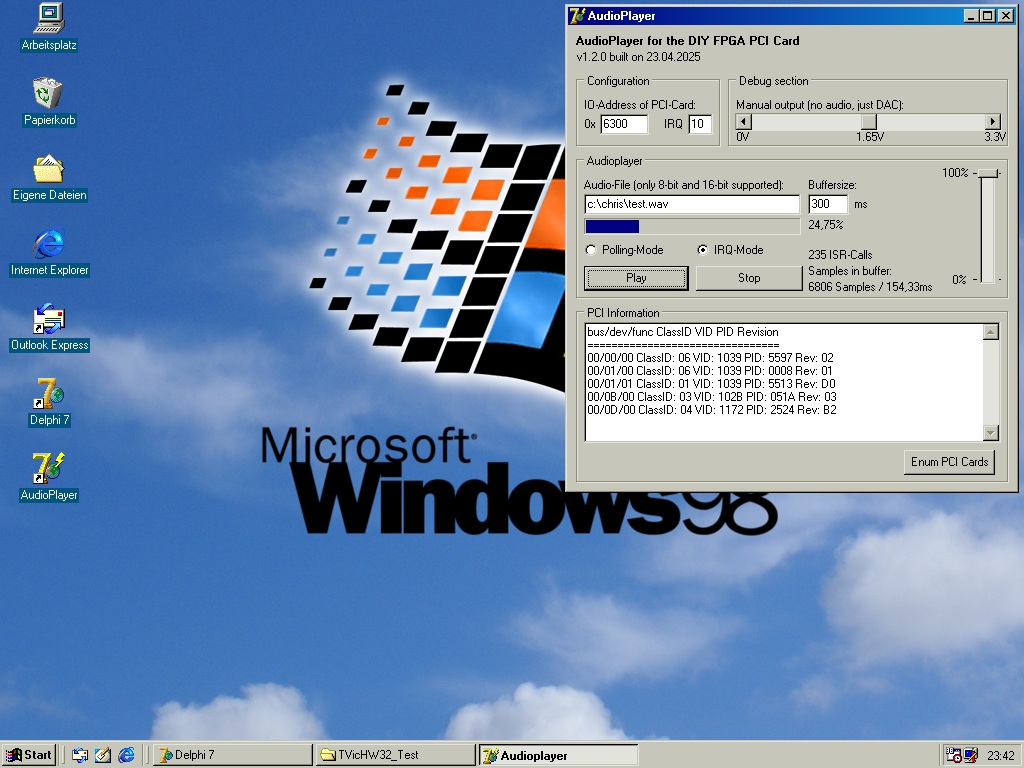Viewport: 1024px width, 768px height.
Task: Select the Delphi 7 desktop shortcut
Action: 49,402
